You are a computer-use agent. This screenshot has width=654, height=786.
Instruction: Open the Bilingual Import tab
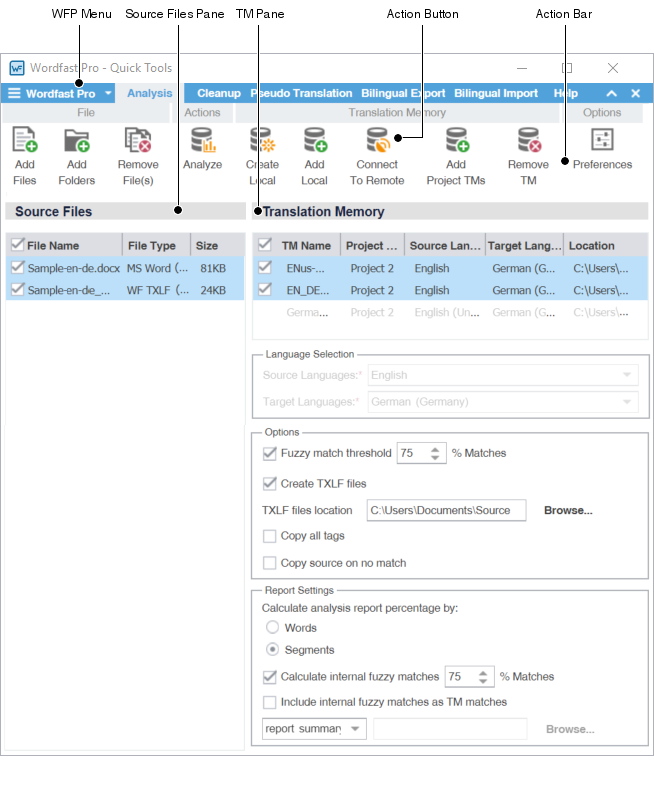click(496, 93)
